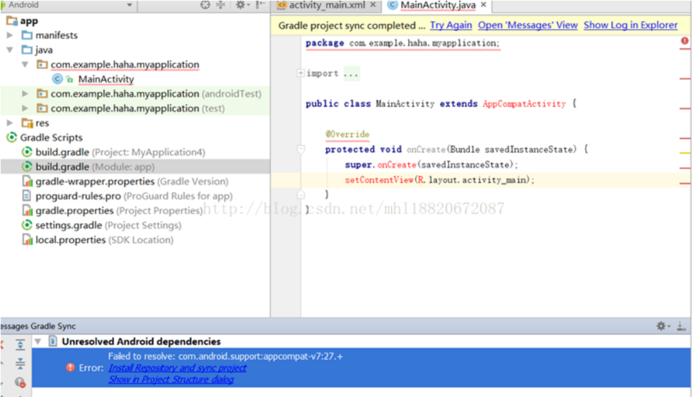This screenshot has width=700, height=397.
Task: Close the activity_main.xml tab
Action: 373,5
